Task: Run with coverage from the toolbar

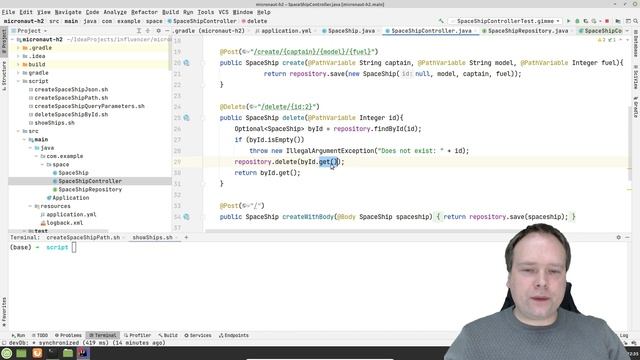Action: [586, 21]
